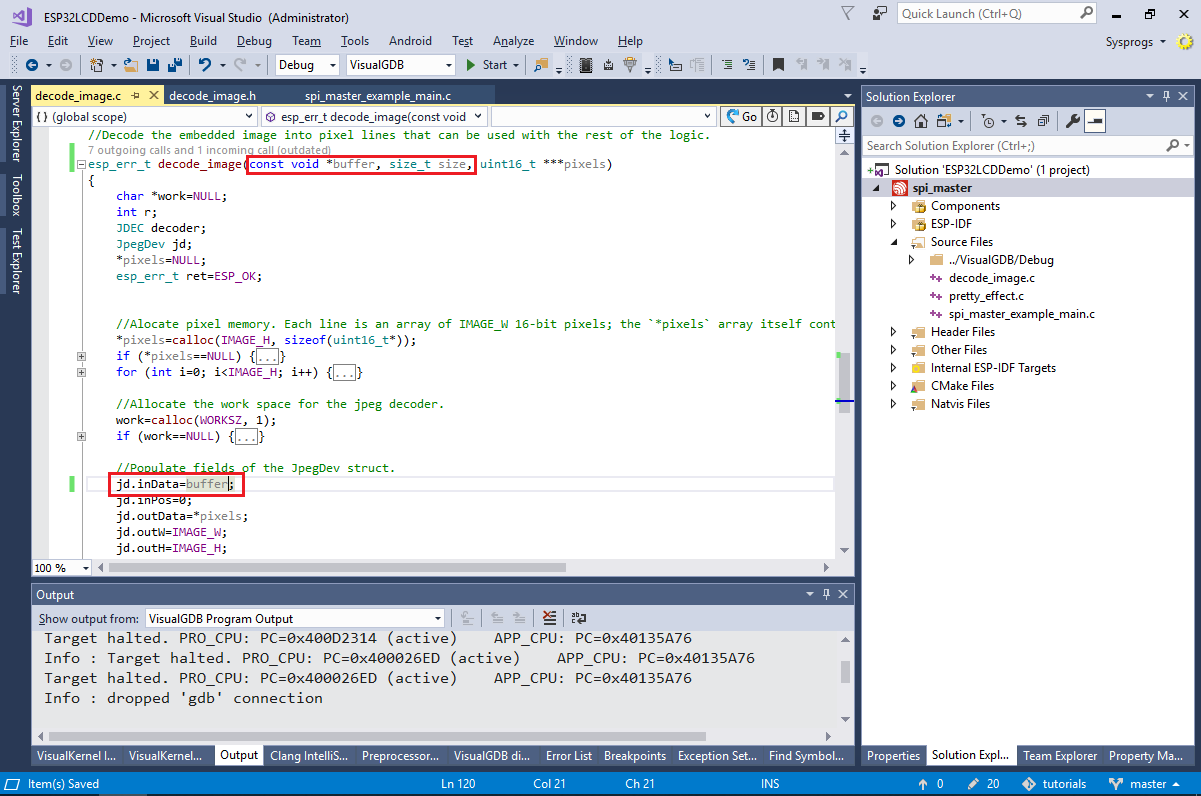This screenshot has height=796, width=1201.
Task: Click the bookmark icon in the toolbar
Action: pyautogui.click(x=777, y=65)
